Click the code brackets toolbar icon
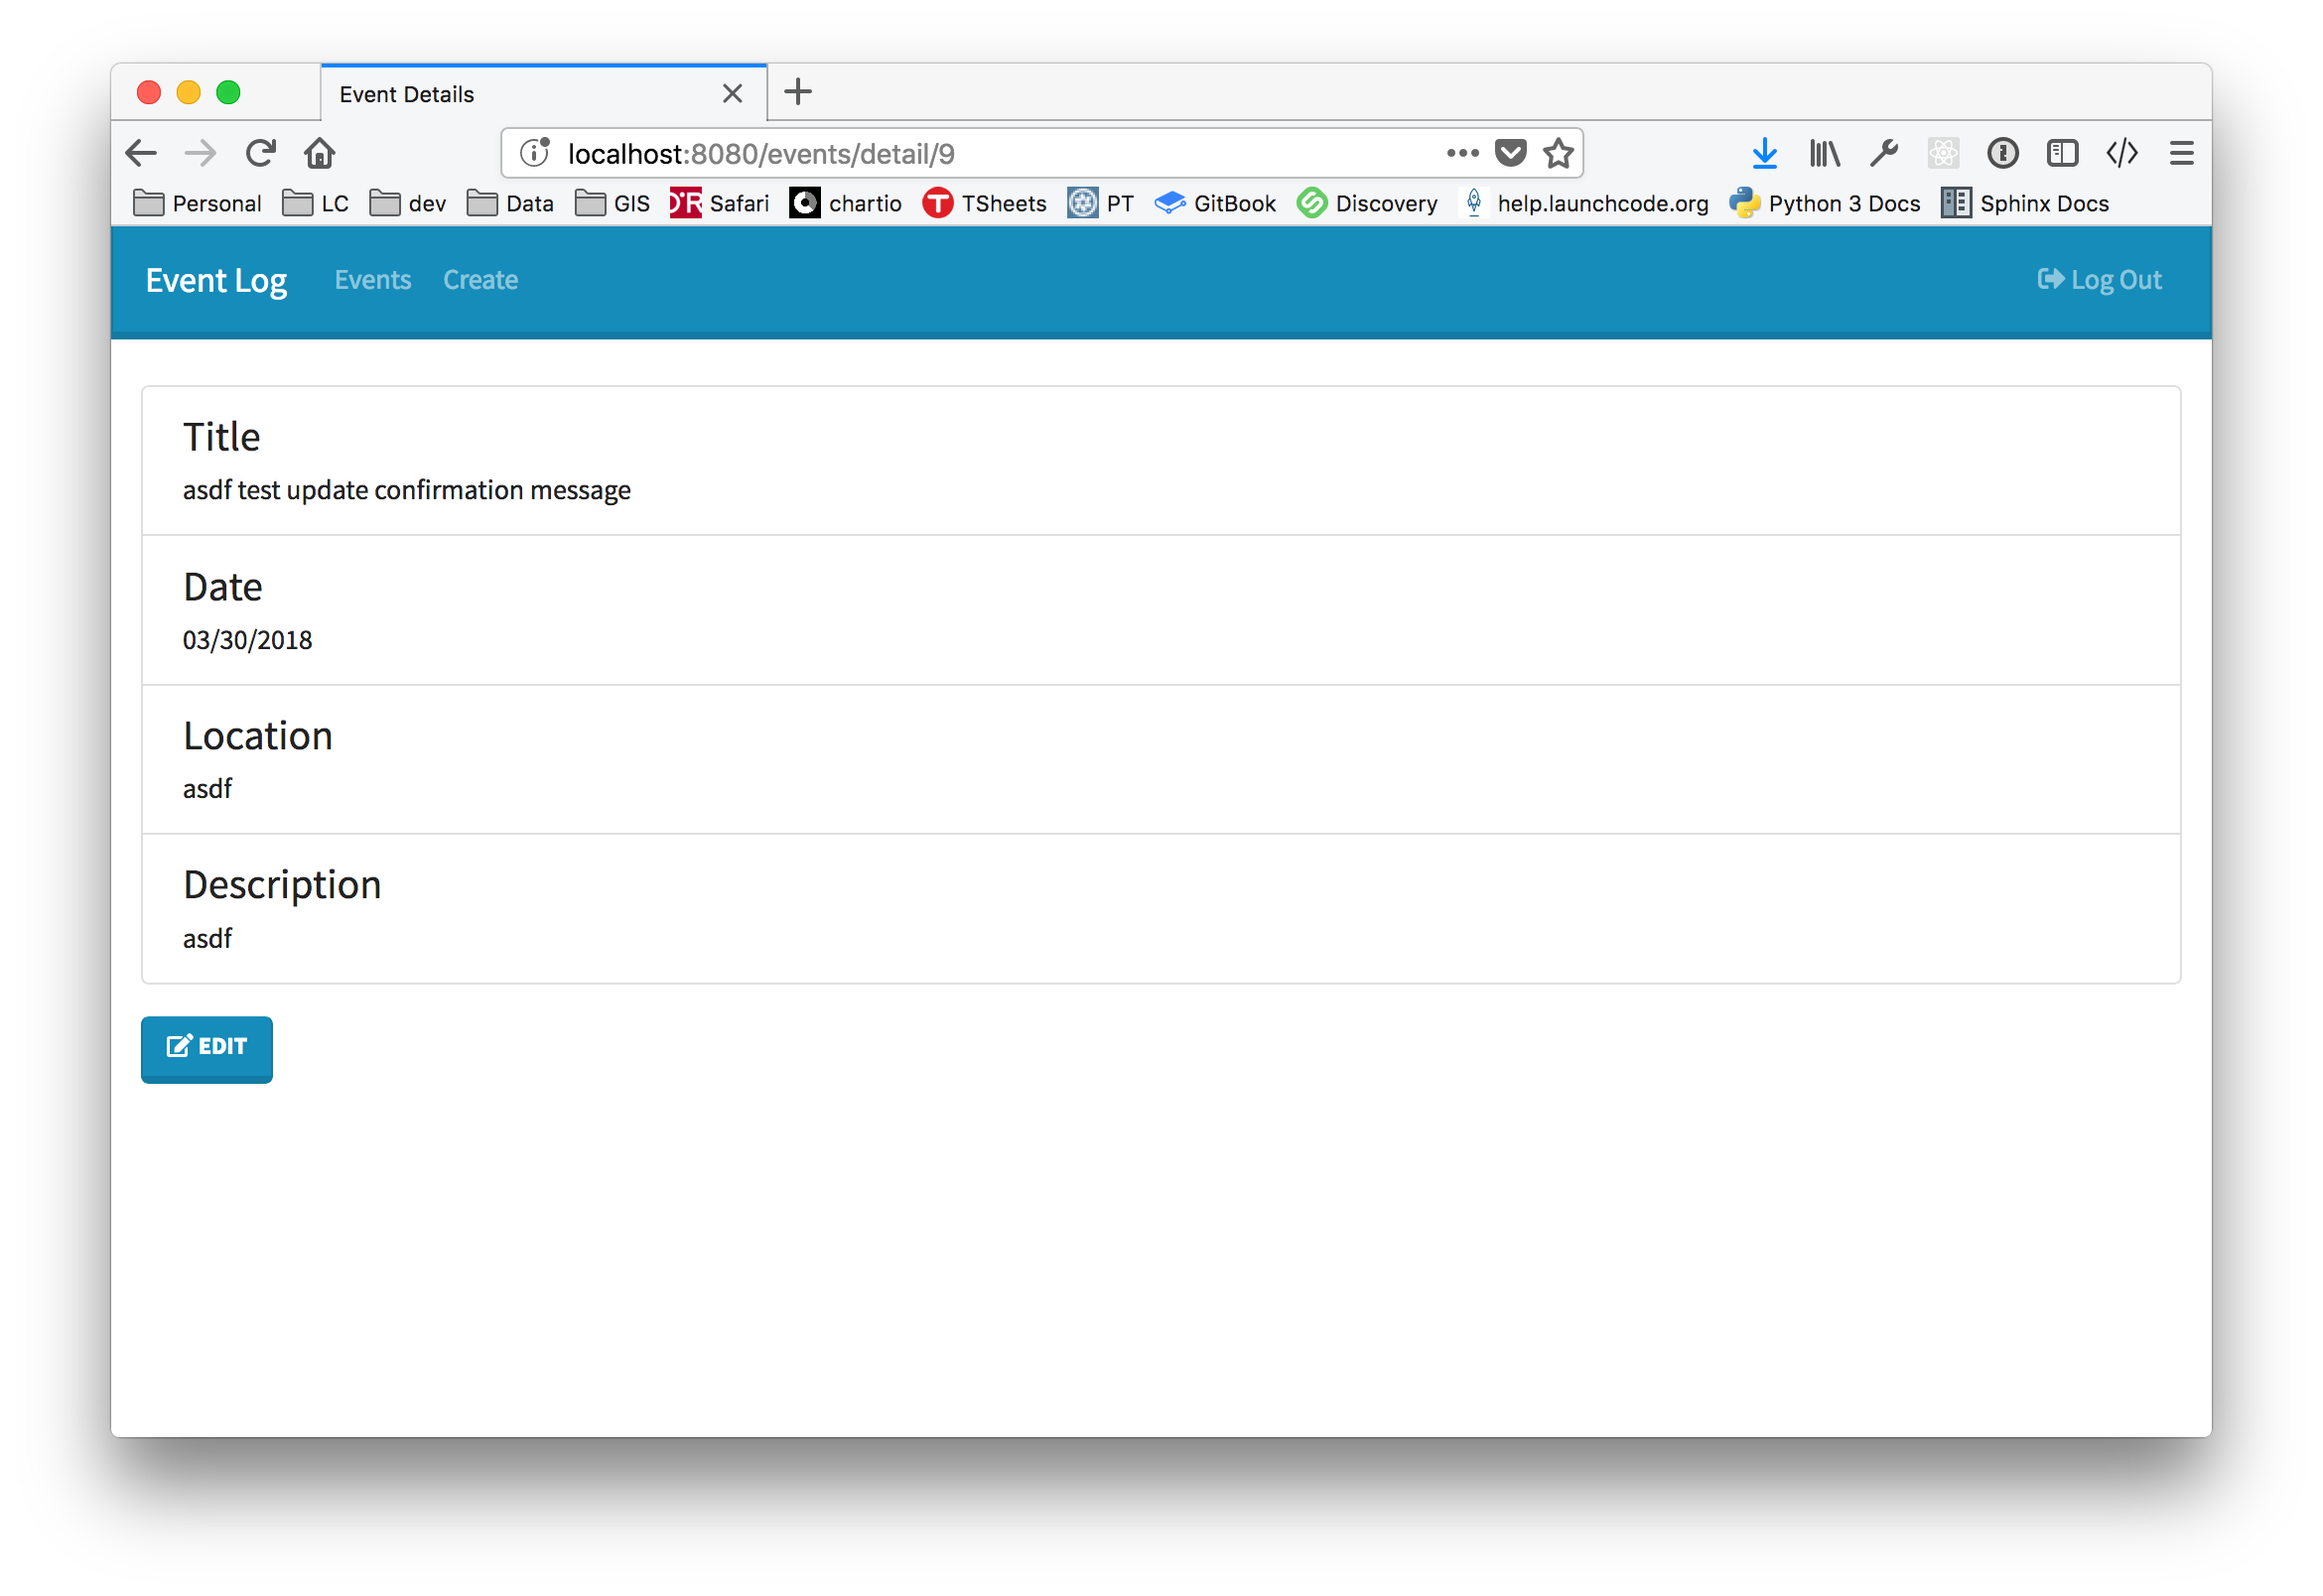Viewport: 2323px width, 1596px height. coord(2121,153)
